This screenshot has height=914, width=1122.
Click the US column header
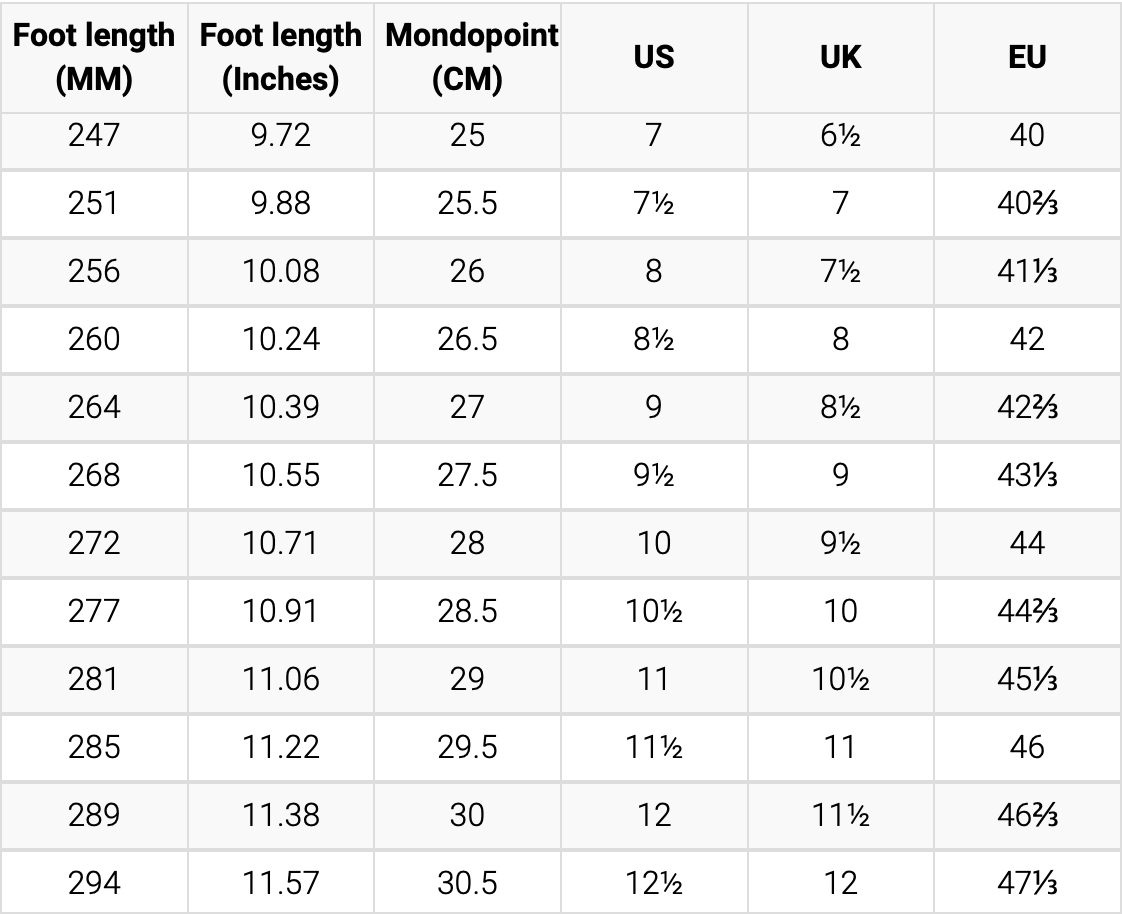[x=654, y=57]
